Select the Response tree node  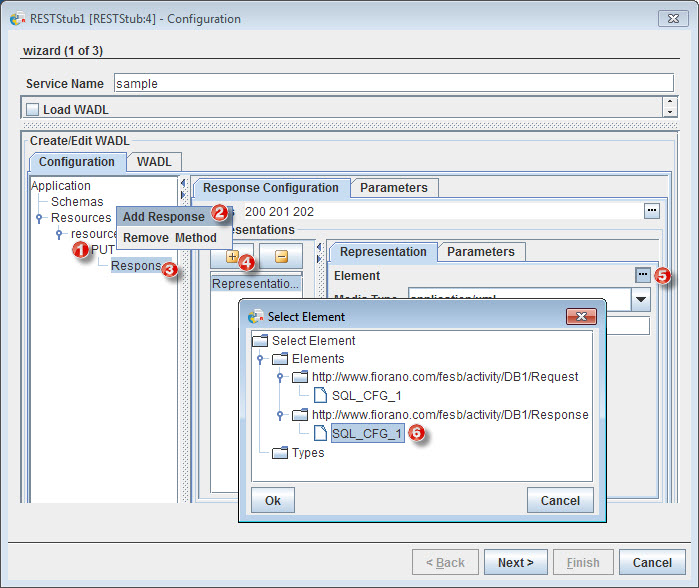(136, 266)
